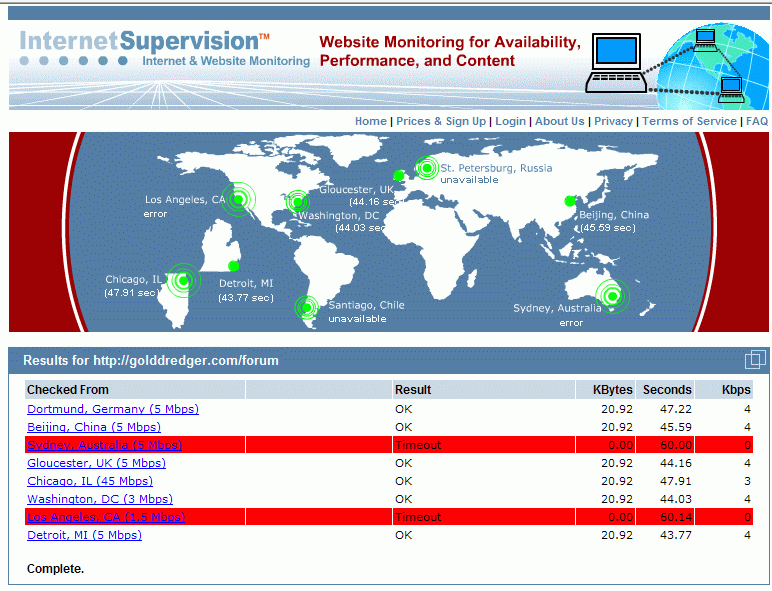The height and width of the screenshot is (591, 772).
Task: Select the St. Petersburg, Russia marker
Action: coord(427,168)
